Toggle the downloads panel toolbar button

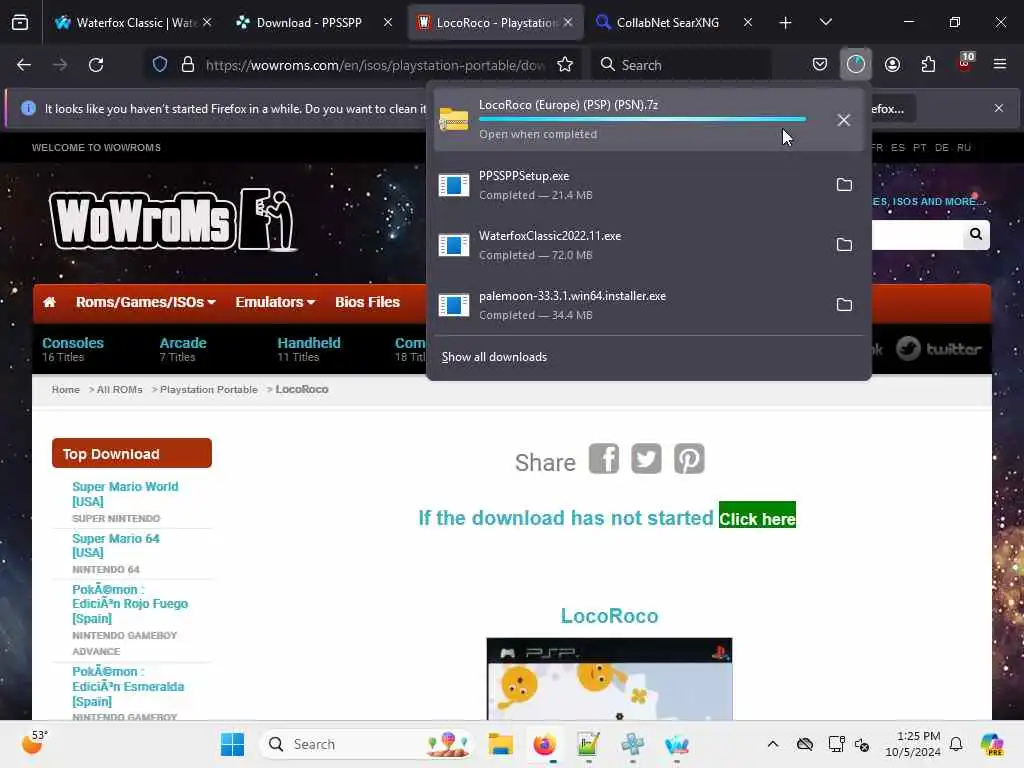856,65
